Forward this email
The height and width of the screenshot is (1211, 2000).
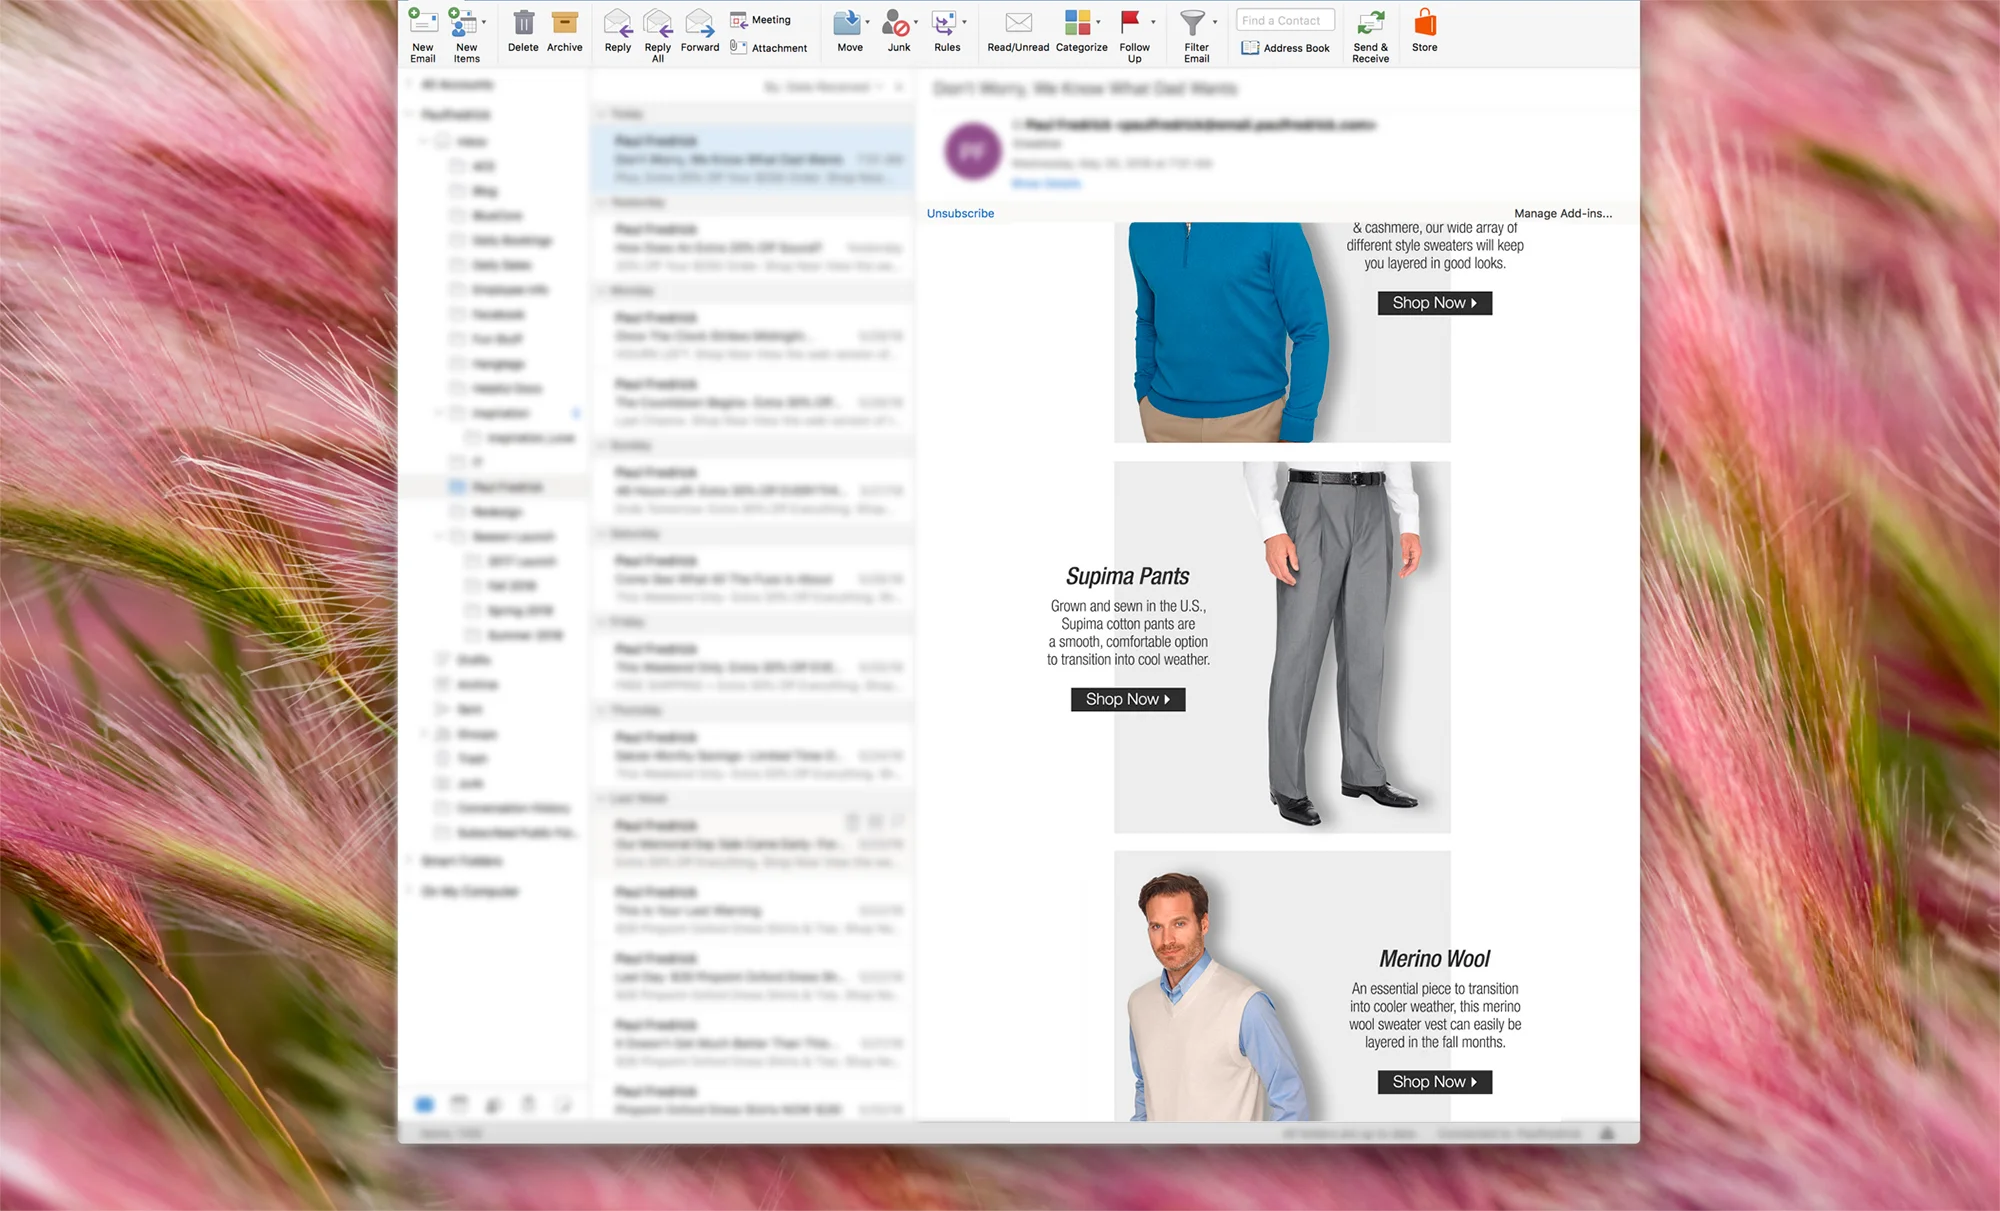(700, 31)
